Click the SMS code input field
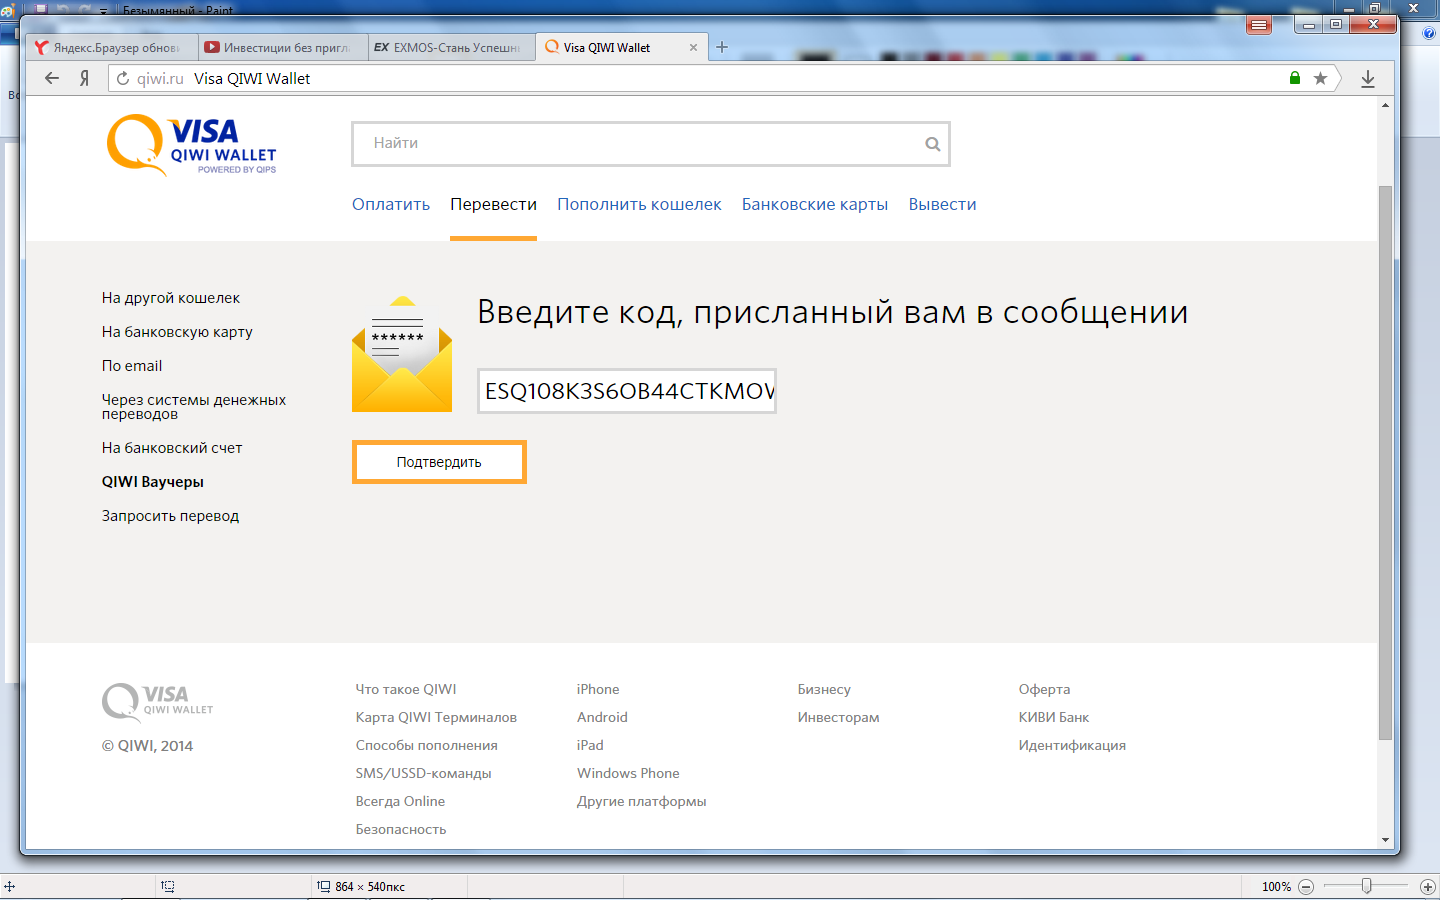The width and height of the screenshot is (1440, 900). [x=627, y=391]
